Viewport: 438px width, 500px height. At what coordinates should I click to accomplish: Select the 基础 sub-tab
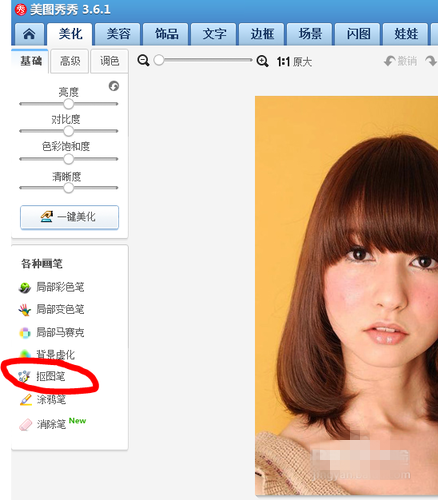(31, 61)
